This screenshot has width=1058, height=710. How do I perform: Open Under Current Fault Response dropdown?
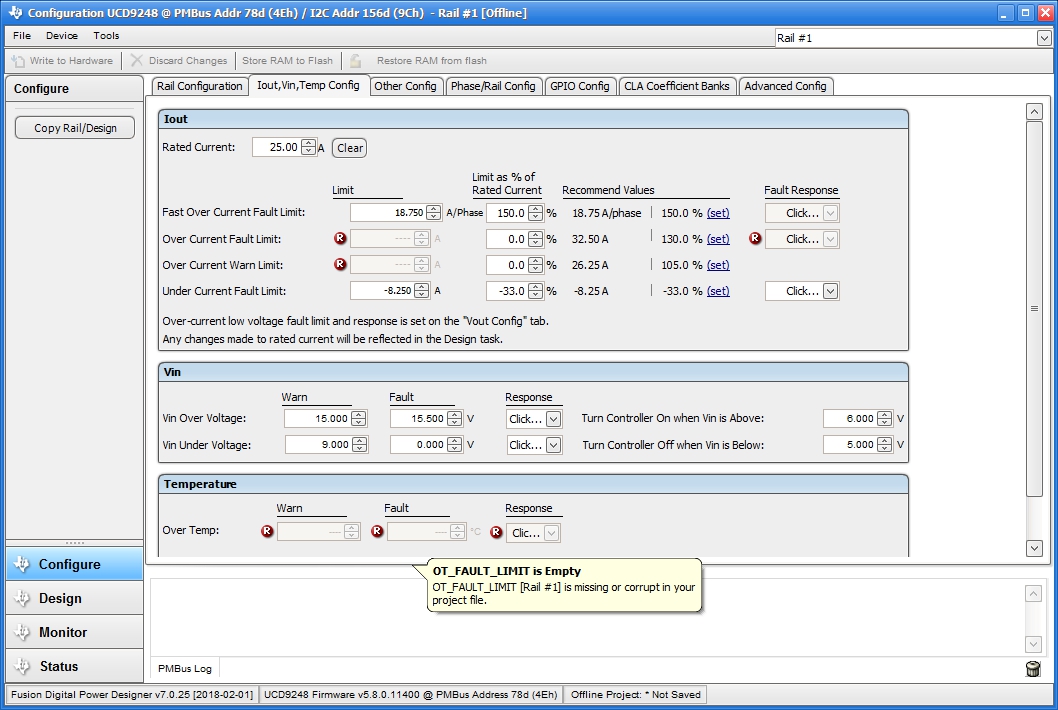(831, 292)
